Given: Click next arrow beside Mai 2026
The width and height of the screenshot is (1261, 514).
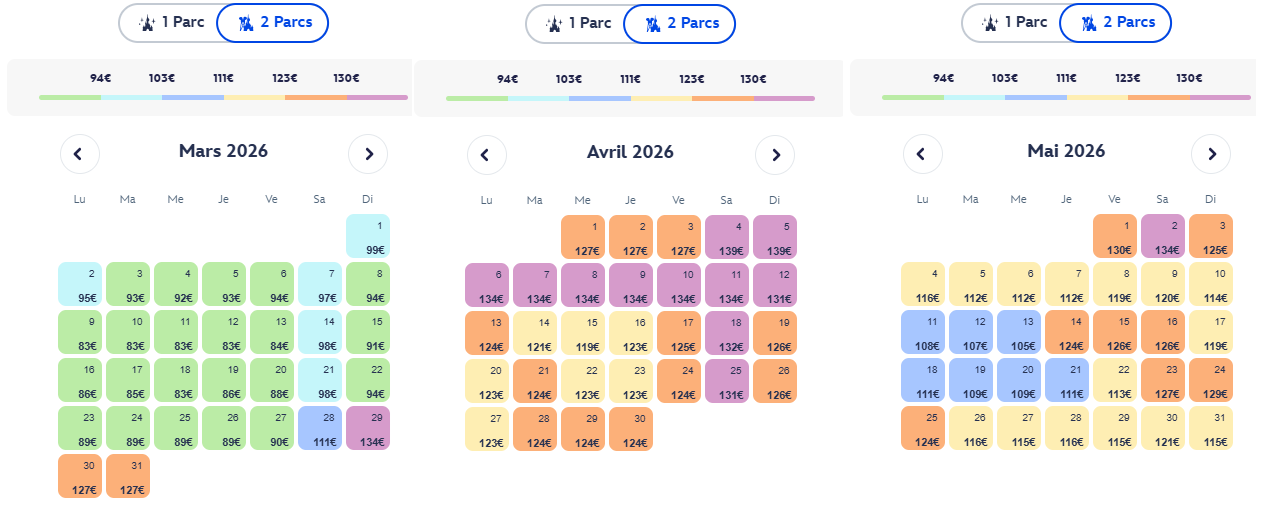Looking at the screenshot, I should pyautogui.click(x=1211, y=154).
